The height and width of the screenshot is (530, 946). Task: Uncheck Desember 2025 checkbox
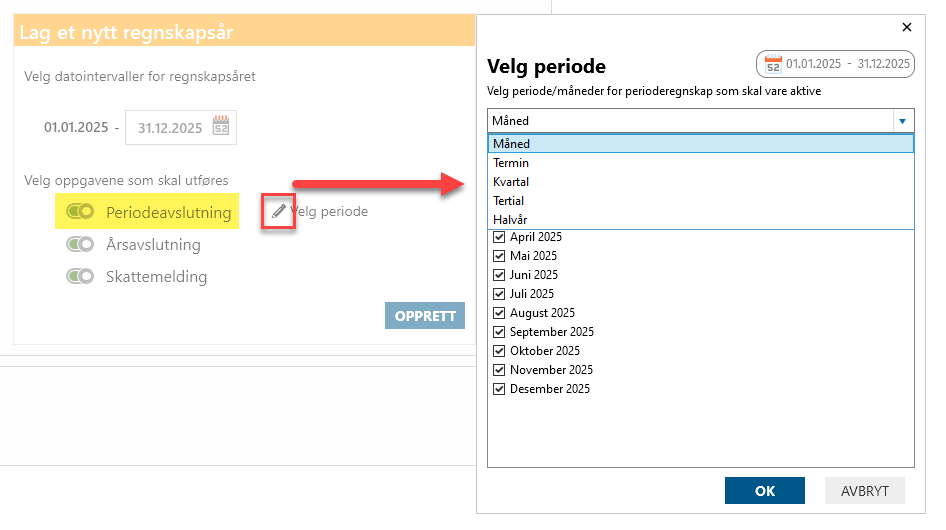coord(499,389)
